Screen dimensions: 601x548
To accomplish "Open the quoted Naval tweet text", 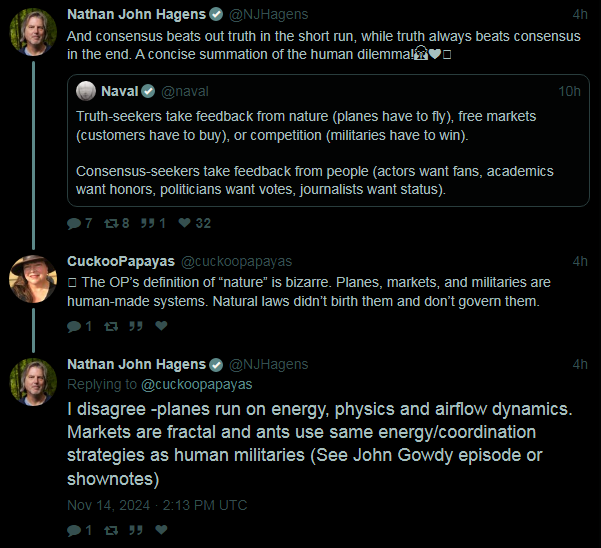I will point(315,153).
